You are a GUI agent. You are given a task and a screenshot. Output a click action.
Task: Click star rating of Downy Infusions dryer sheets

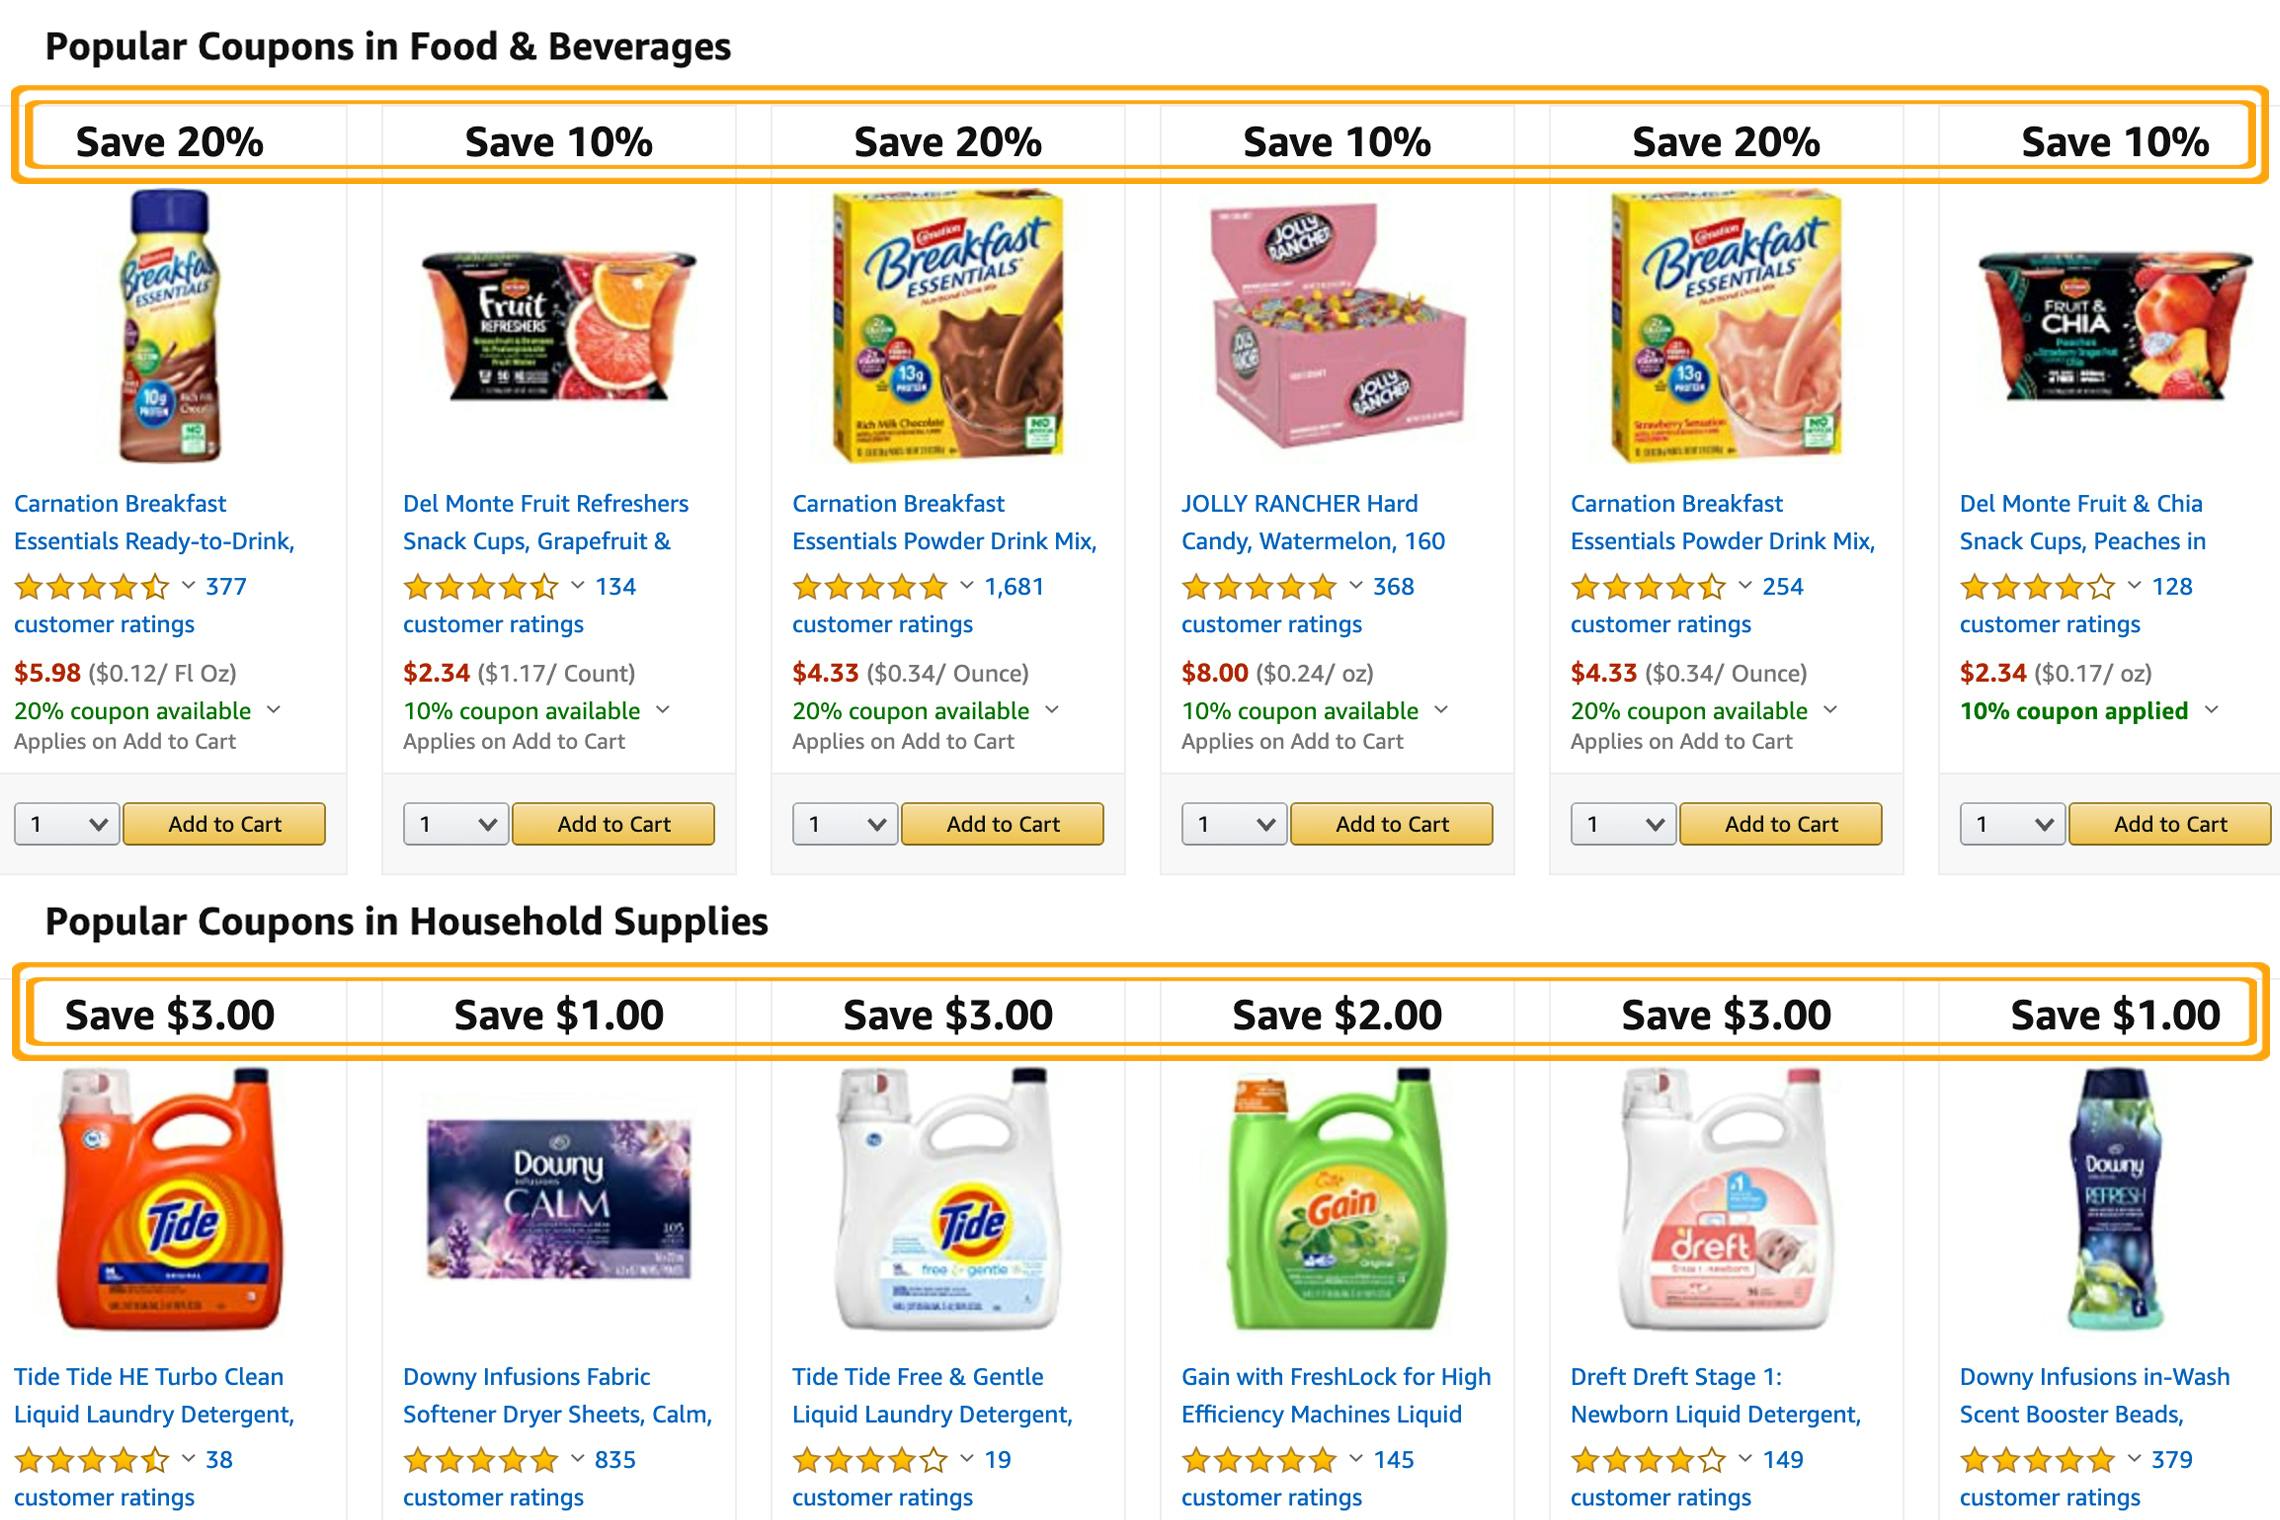coord(480,1460)
